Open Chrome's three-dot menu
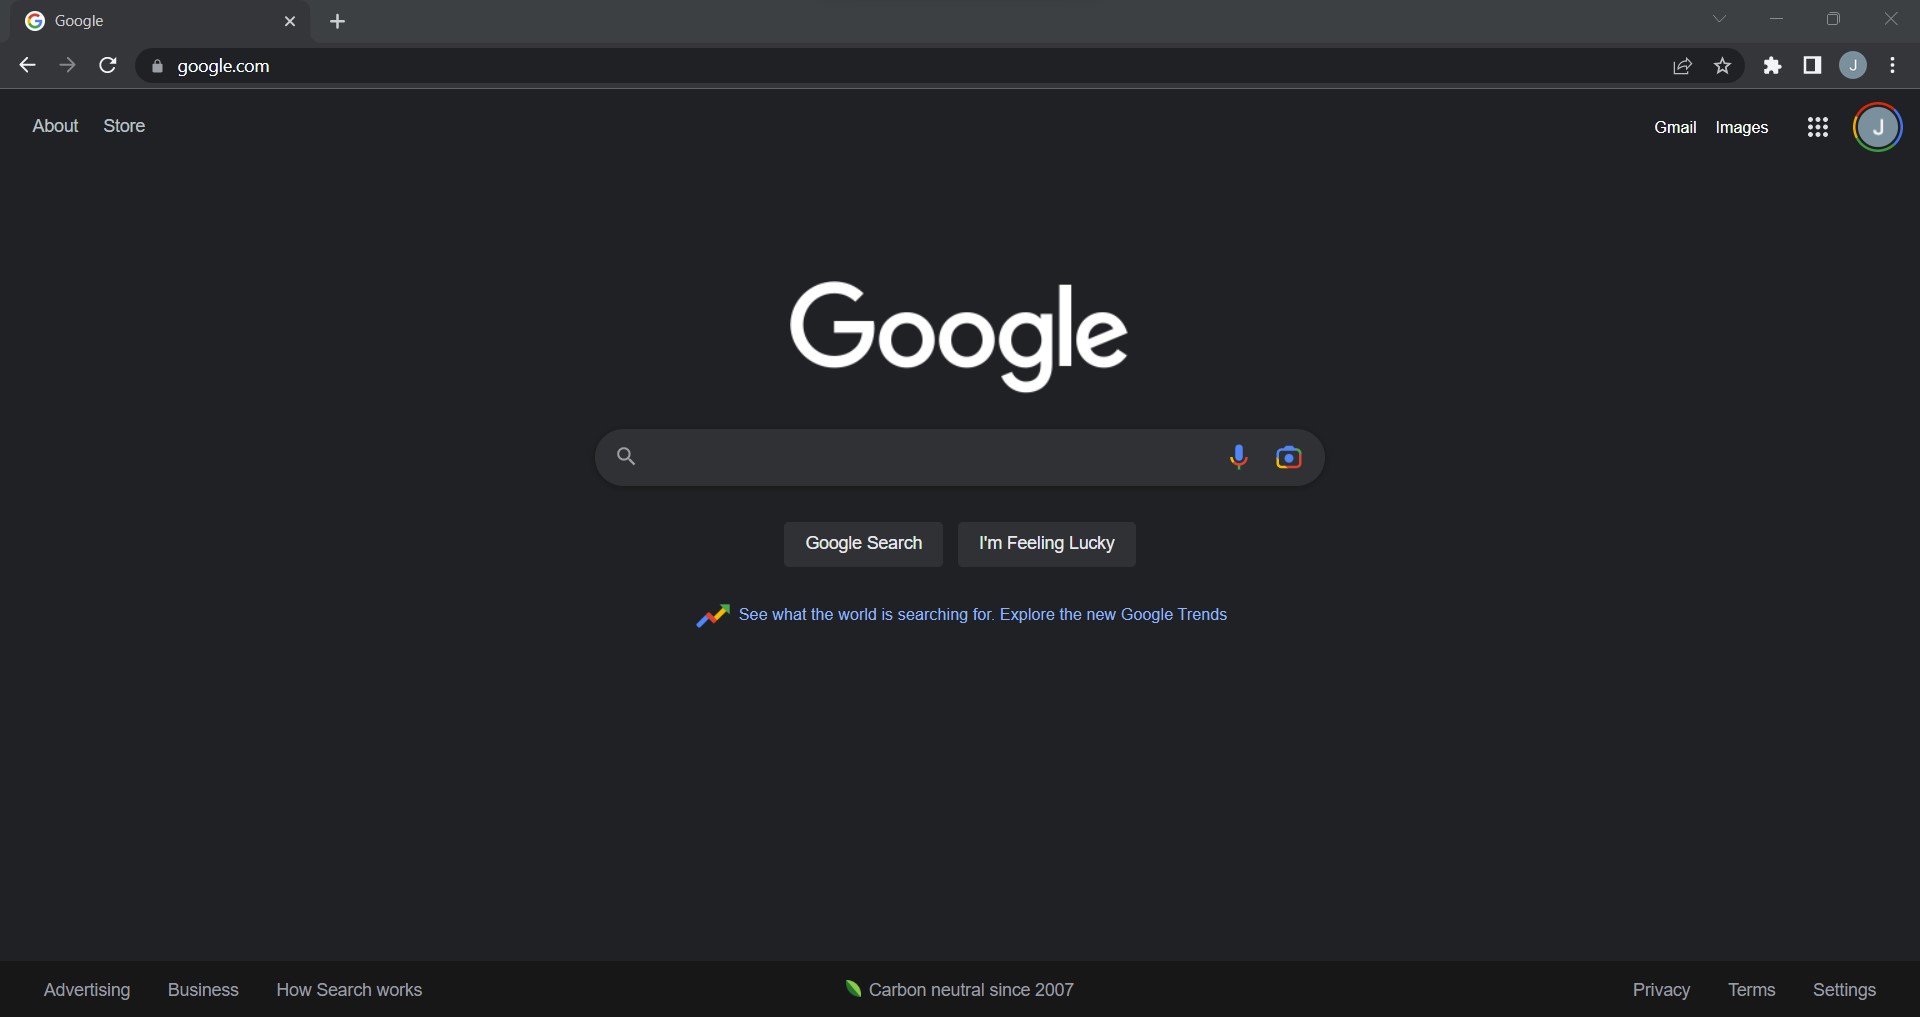The height and width of the screenshot is (1017, 1920). coord(1893,66)
